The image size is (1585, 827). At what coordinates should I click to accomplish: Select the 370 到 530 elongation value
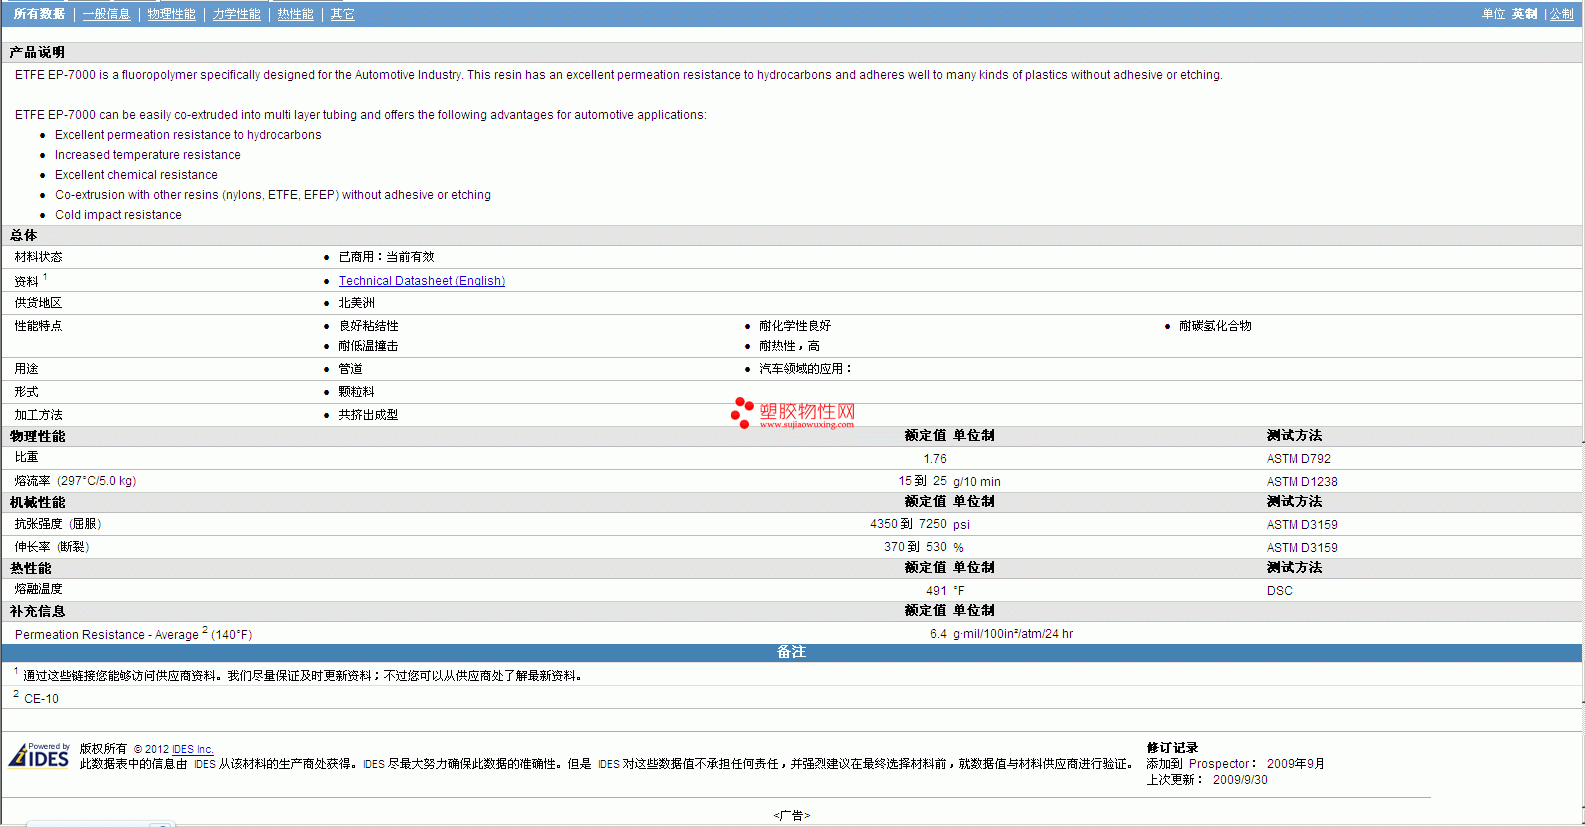tap(915, 547)
